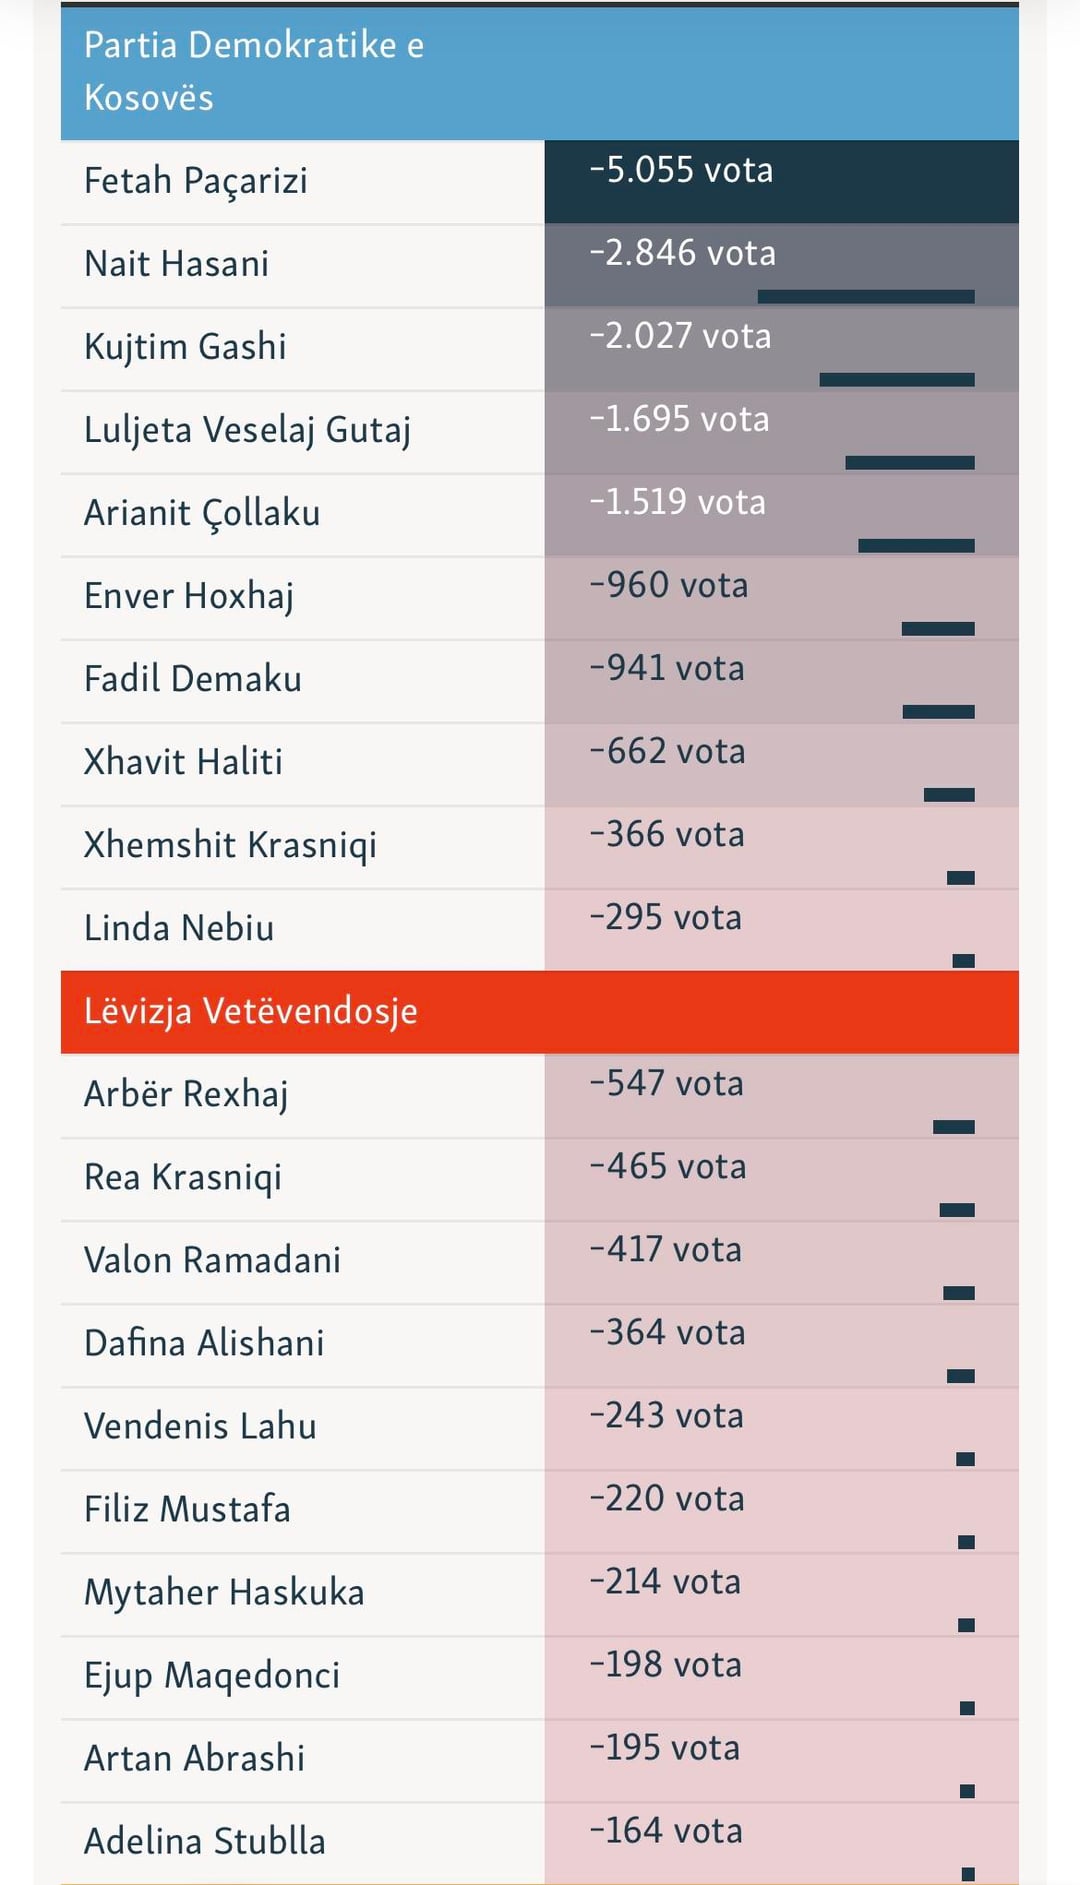Click candidate name Fetah Paçarizi
The width and height of the screenshot is (1080, 1885).
click(196, 181)
